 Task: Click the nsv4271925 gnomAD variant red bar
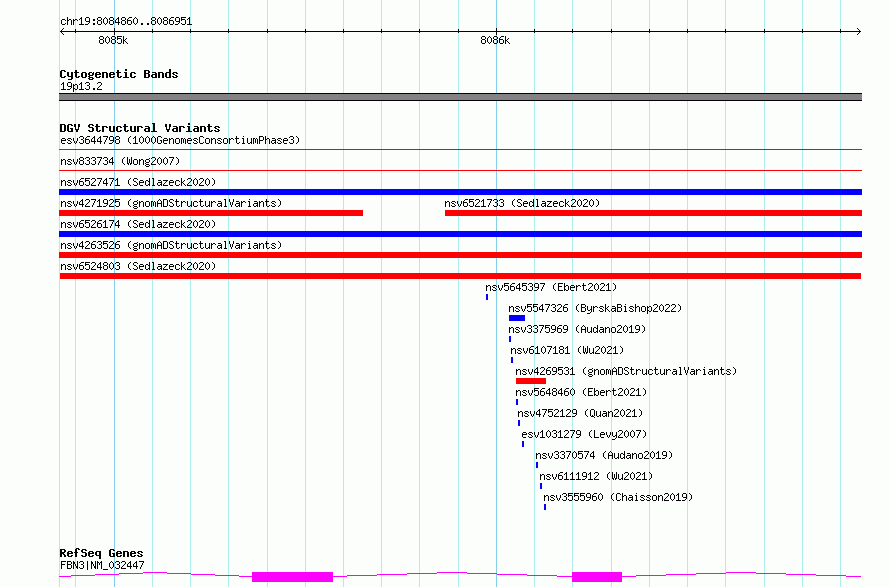(211, 213)
